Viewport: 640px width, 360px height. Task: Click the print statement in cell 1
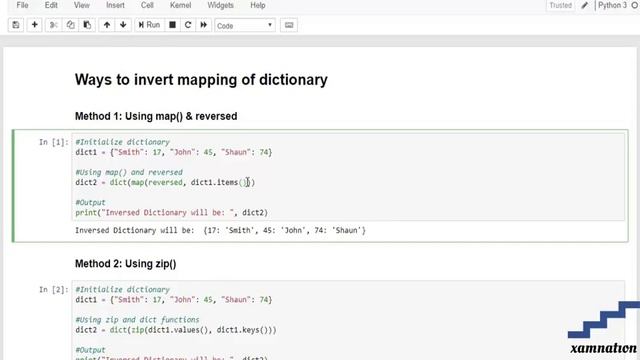(171, 213)
